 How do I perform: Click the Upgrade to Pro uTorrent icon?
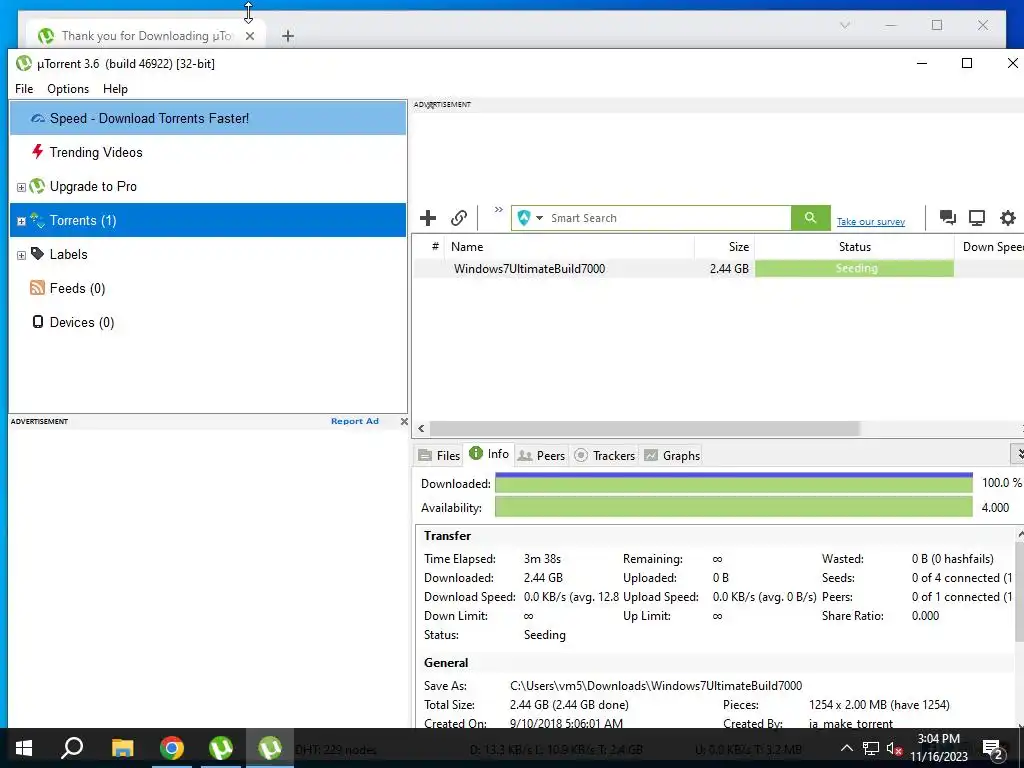coord(37,186)
